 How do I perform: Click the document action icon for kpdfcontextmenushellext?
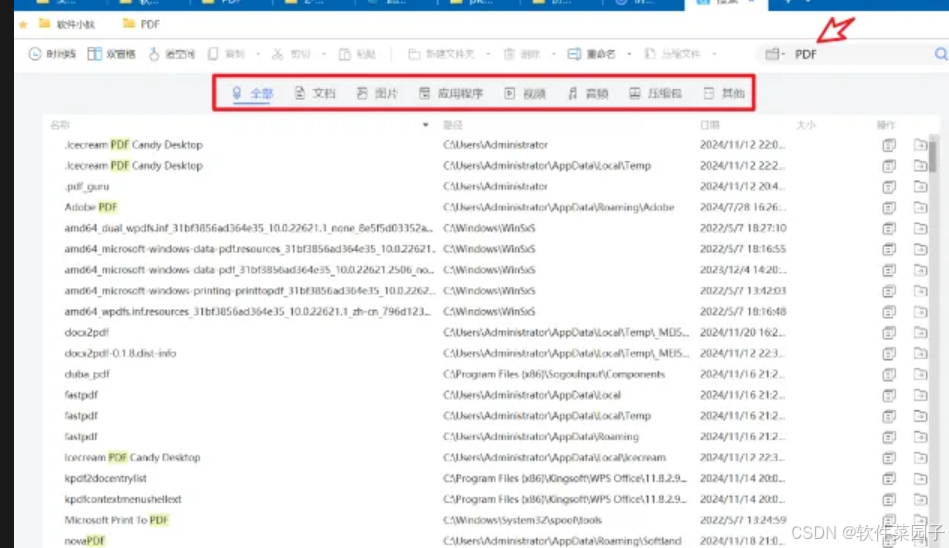click(888, 499)
